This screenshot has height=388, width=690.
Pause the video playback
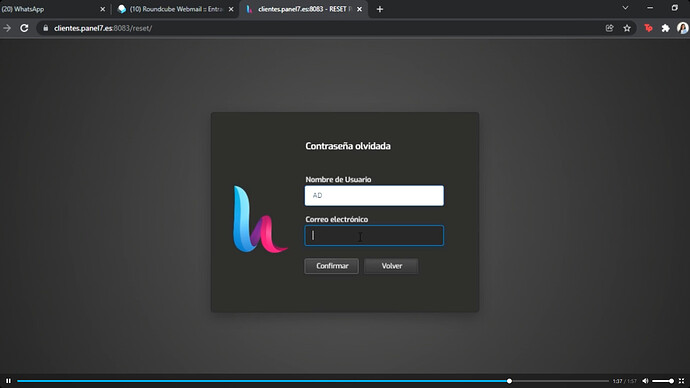click(8, 381)
